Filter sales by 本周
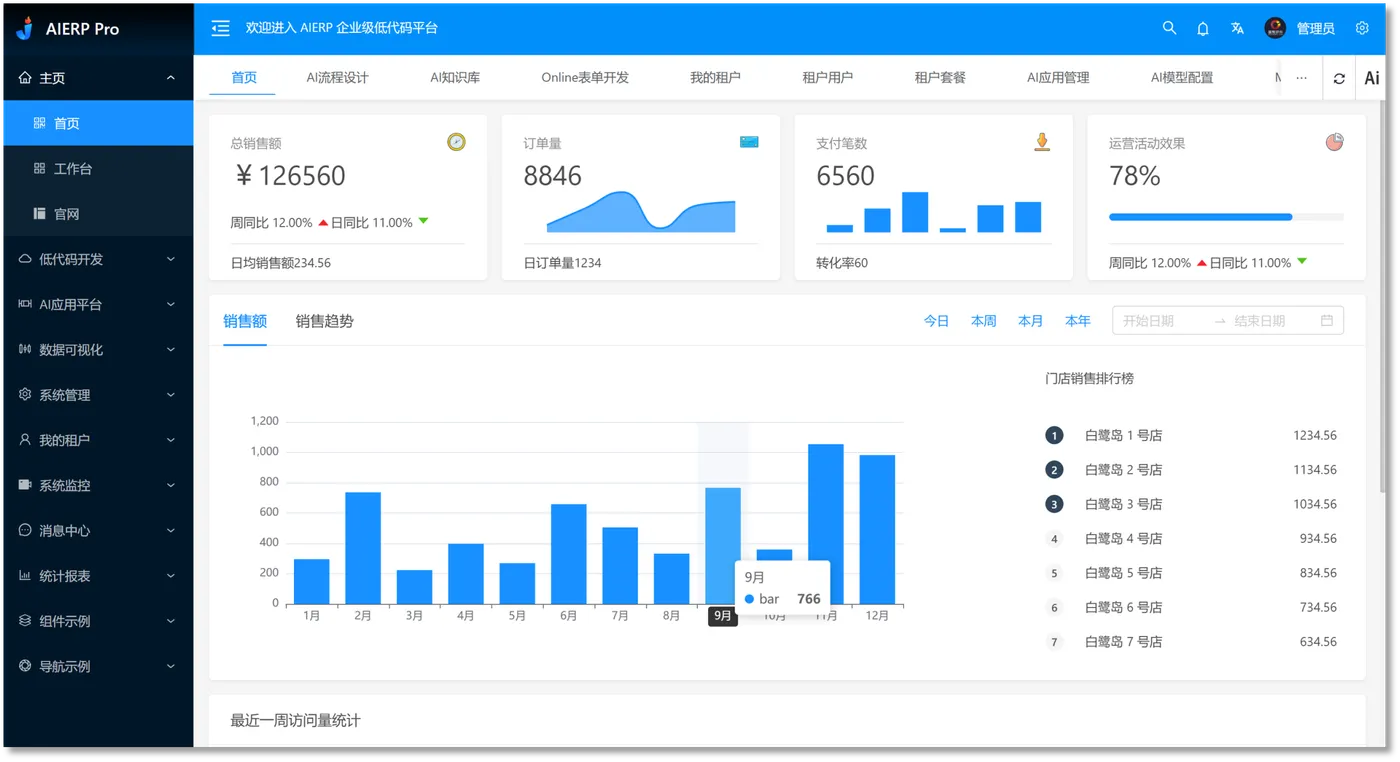 pyautogui.click(x=983, y=321)
